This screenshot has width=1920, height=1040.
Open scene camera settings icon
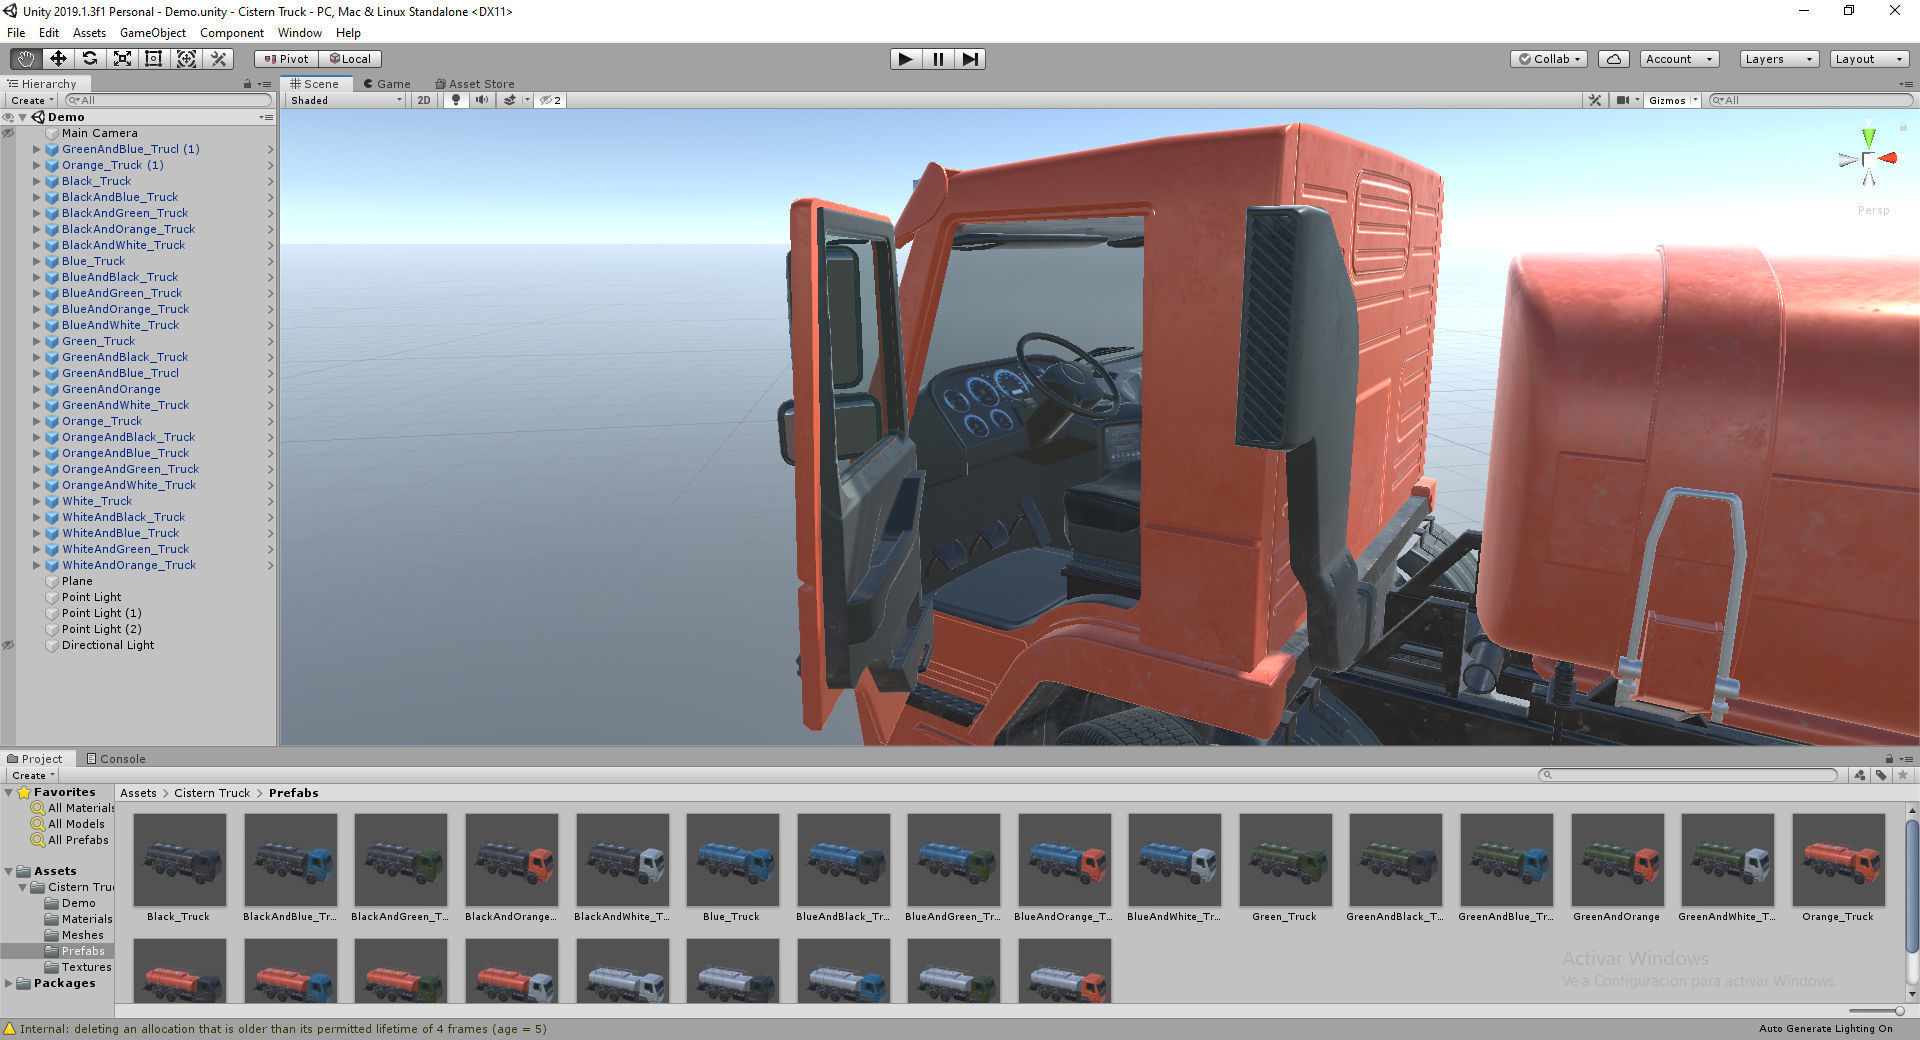tap(1623, 100)
